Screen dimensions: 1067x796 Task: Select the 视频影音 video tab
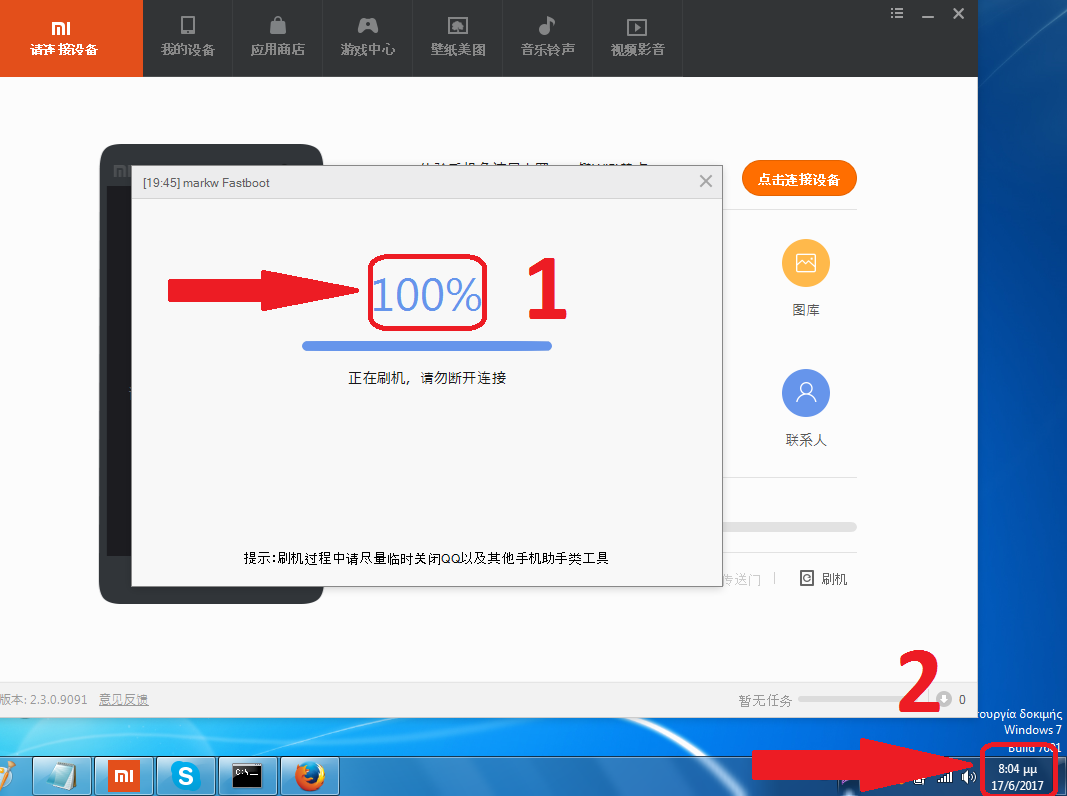637,37
